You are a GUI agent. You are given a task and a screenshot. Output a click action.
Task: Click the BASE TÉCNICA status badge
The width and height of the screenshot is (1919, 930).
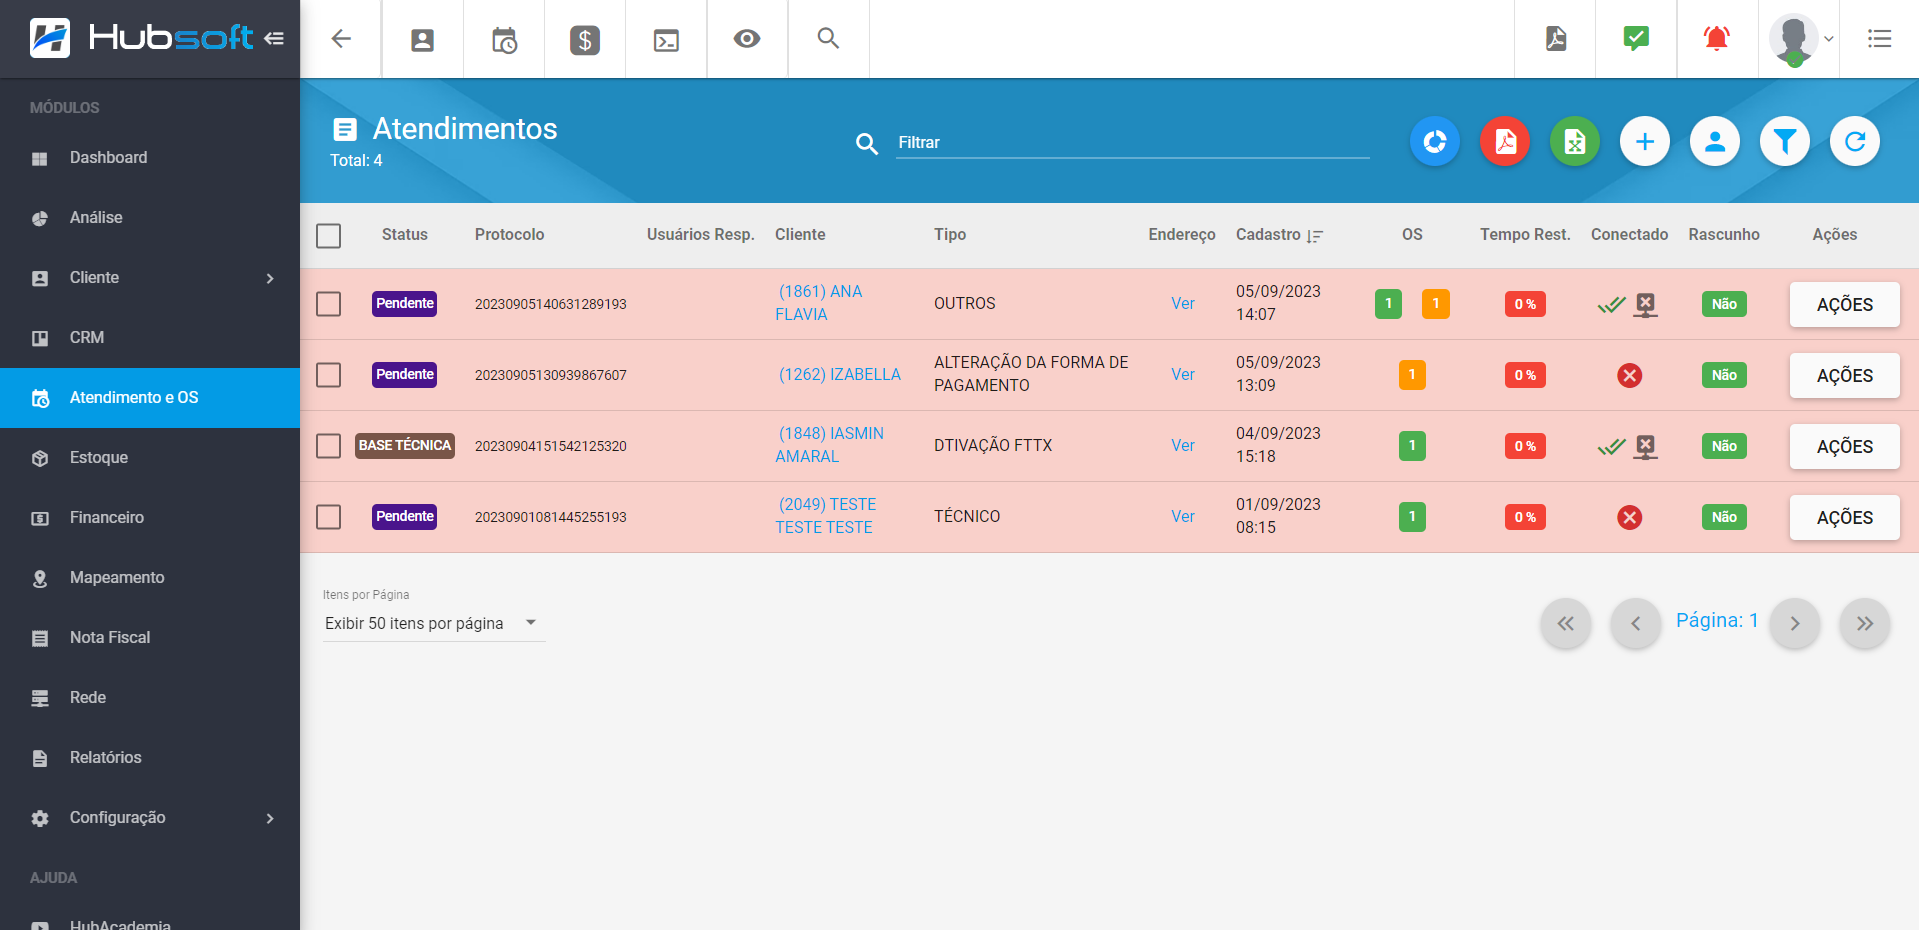coord(405,446)
